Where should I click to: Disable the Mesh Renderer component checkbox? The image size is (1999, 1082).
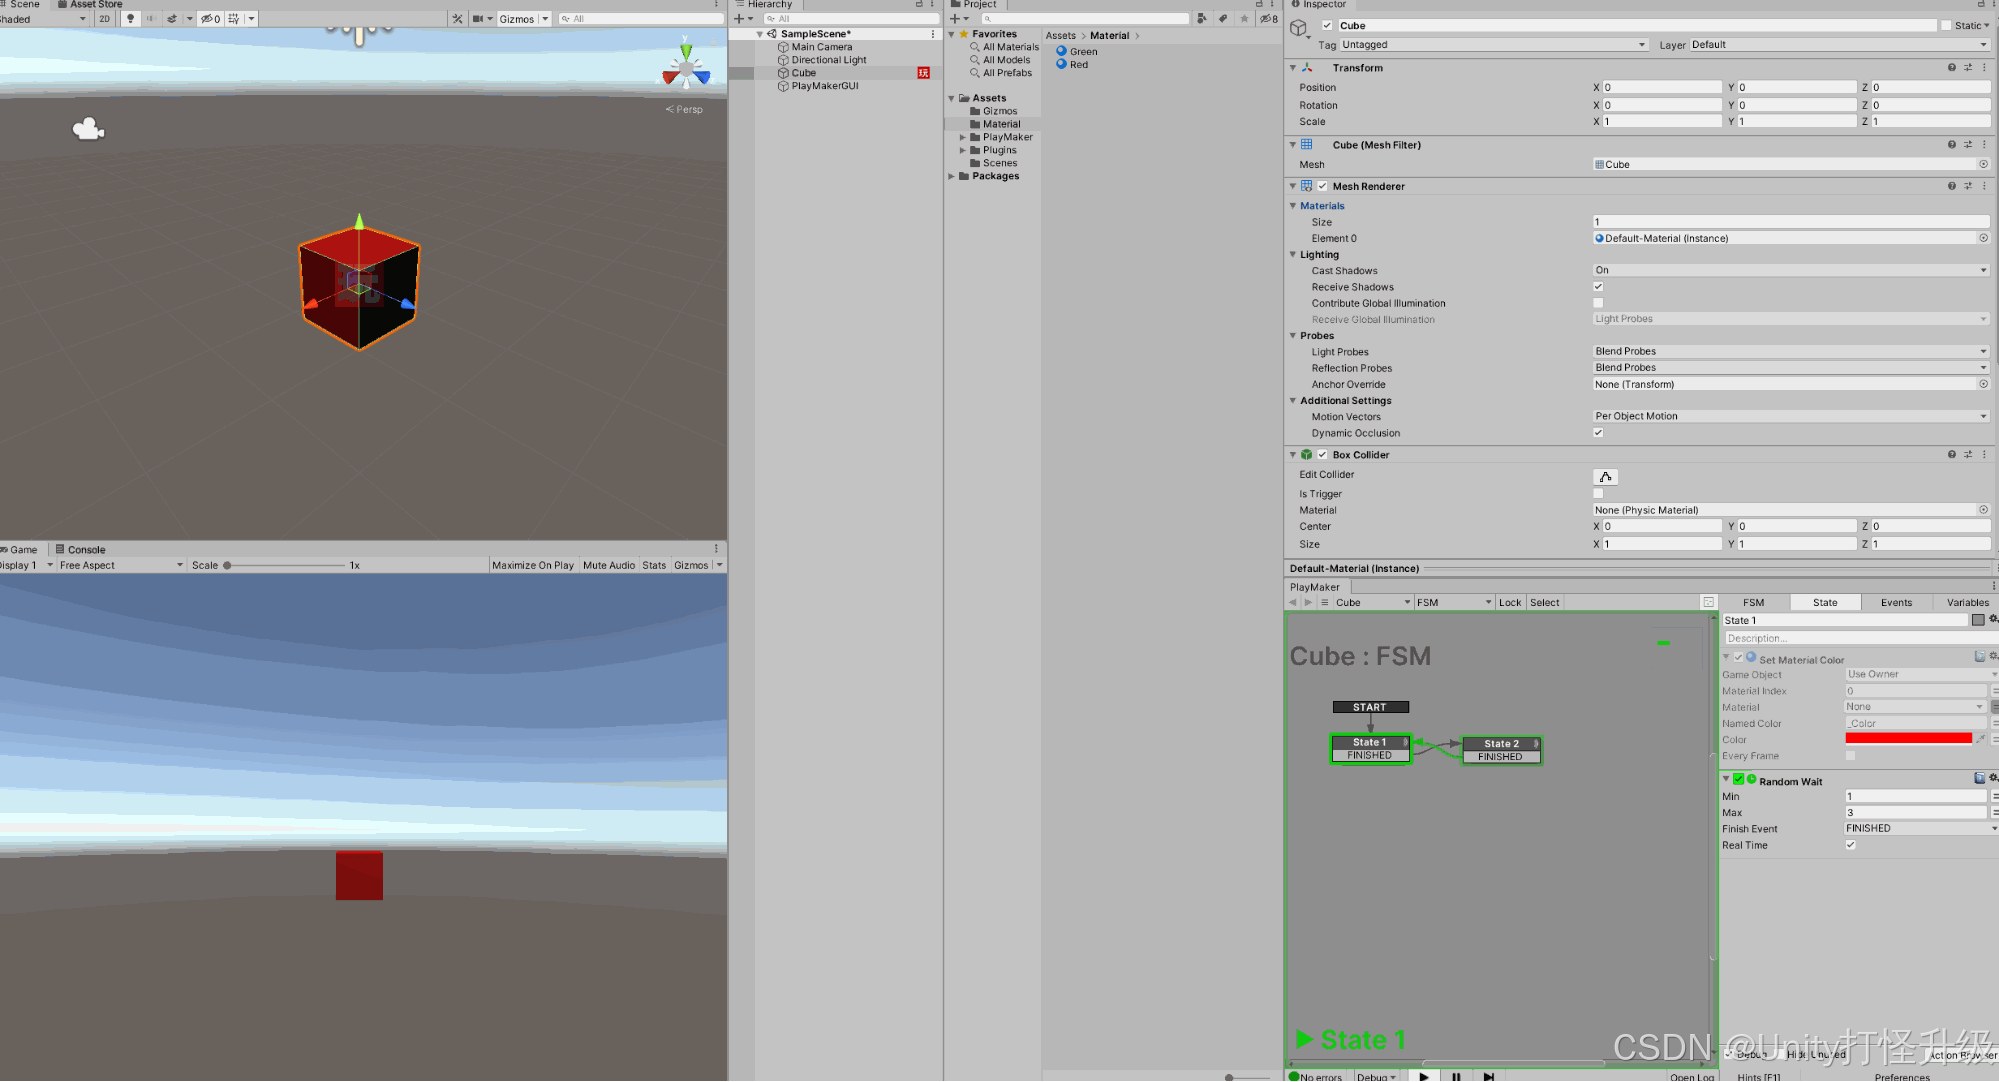[x=1323, y=186]
